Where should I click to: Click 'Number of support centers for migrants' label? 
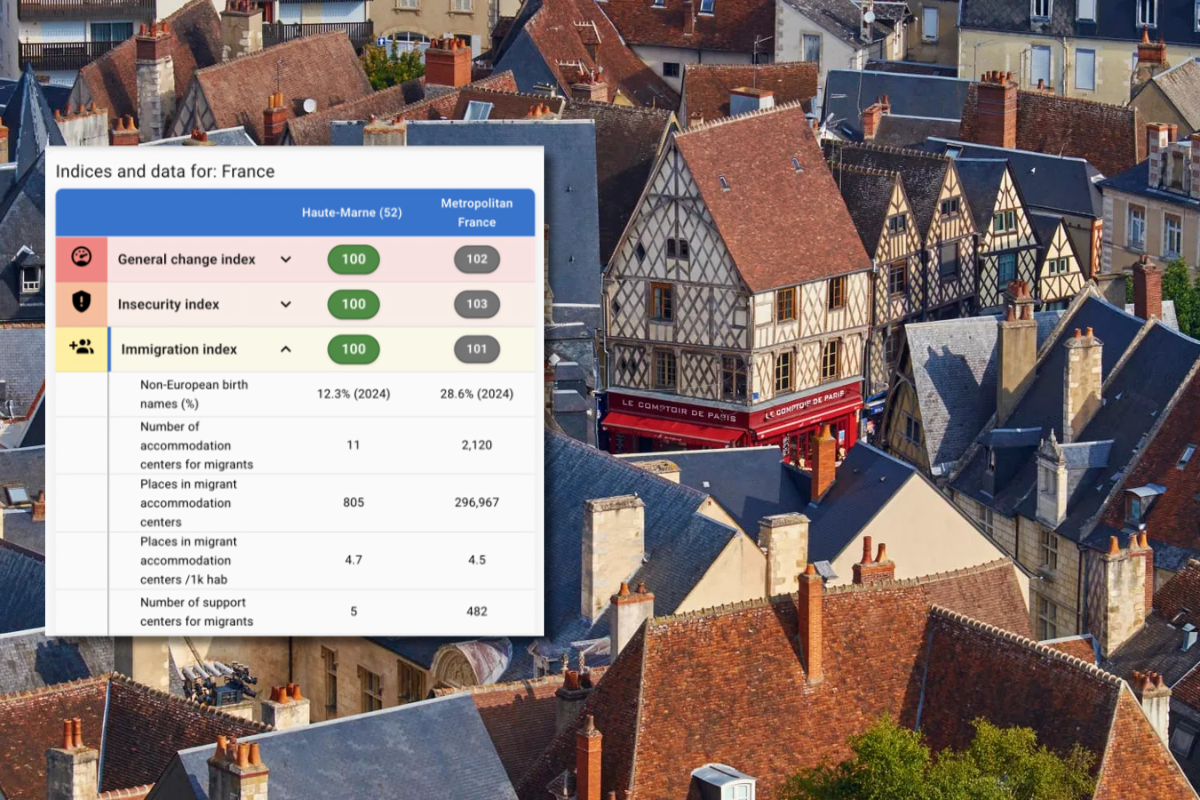click(x=197, y=612)
